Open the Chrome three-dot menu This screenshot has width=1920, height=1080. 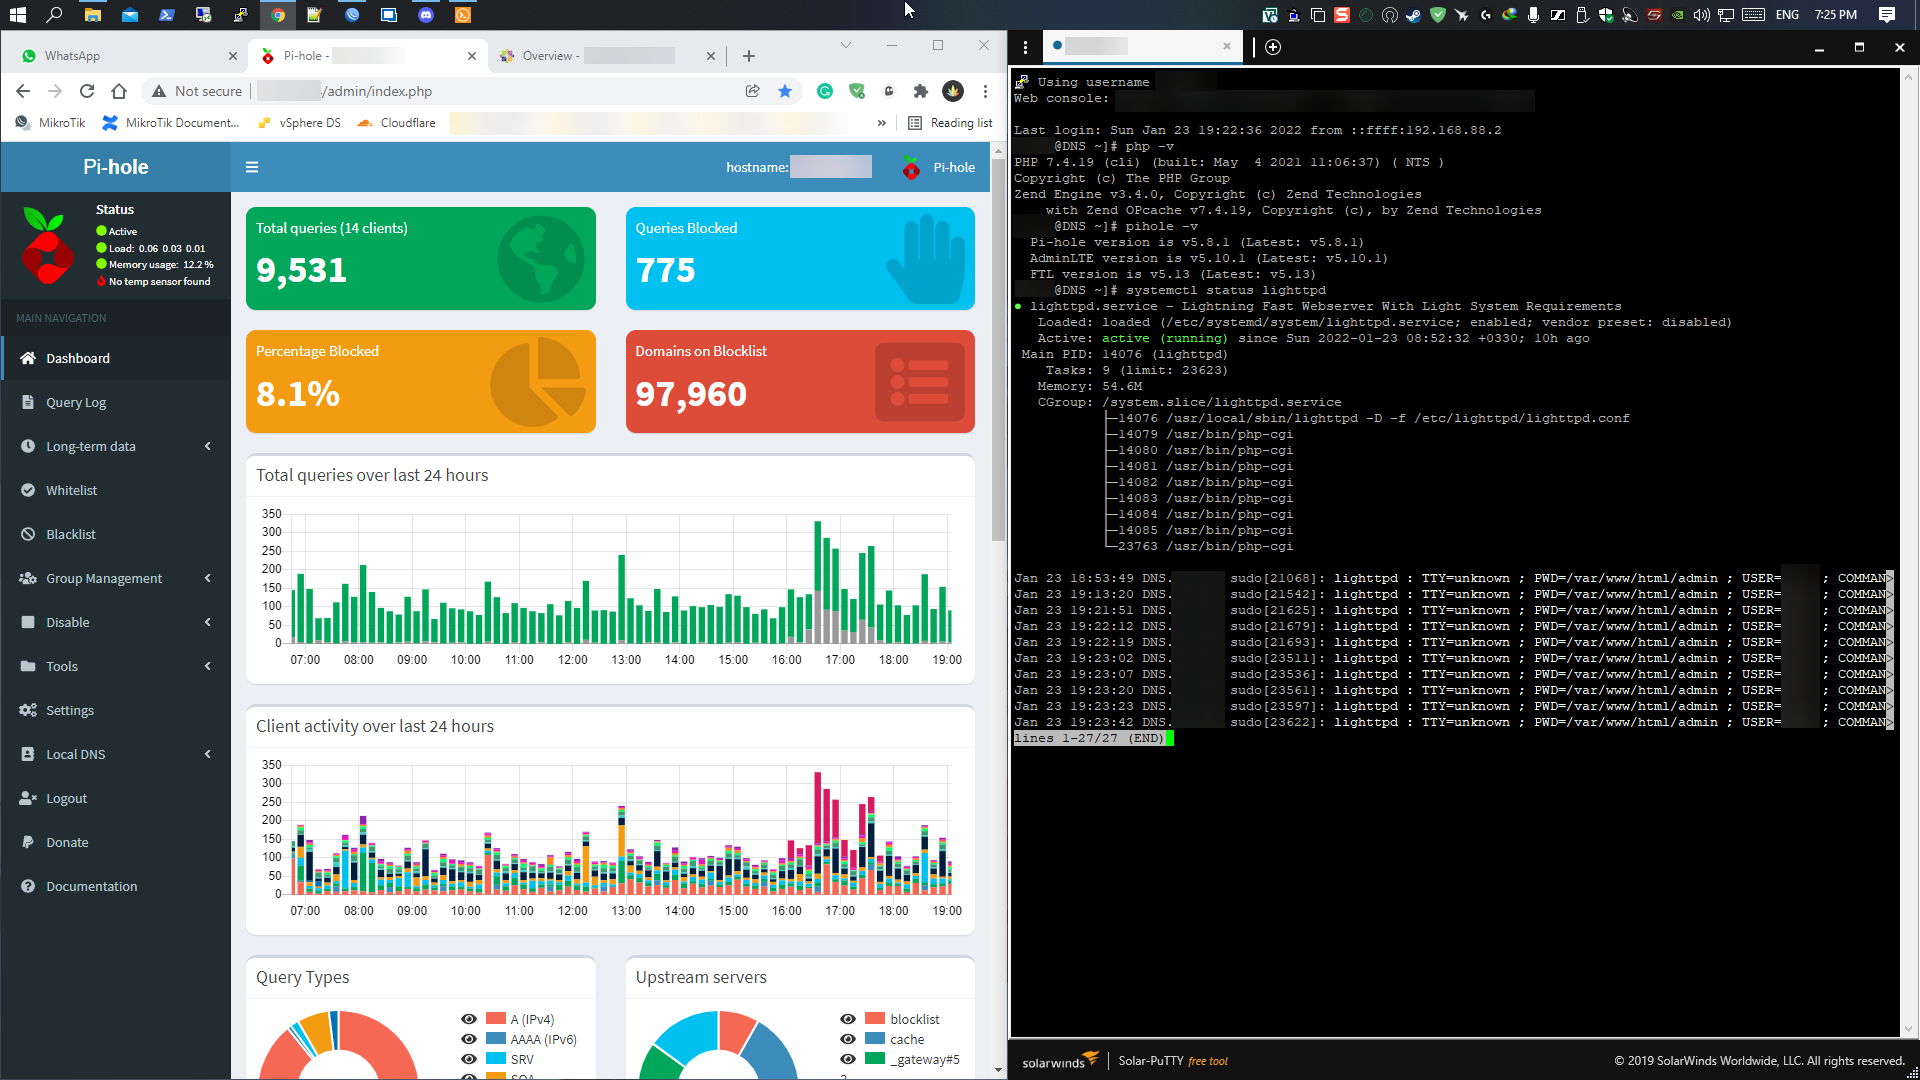[985, 91]
